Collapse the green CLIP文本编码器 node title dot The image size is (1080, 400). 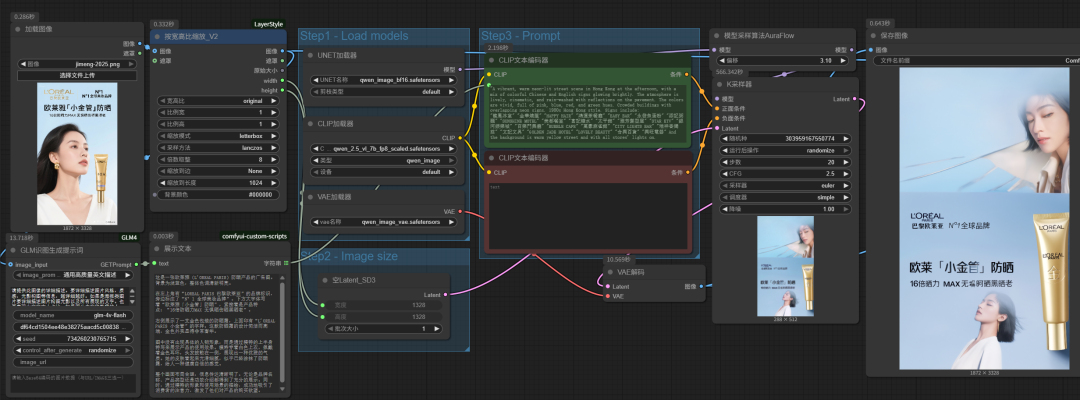492,60
